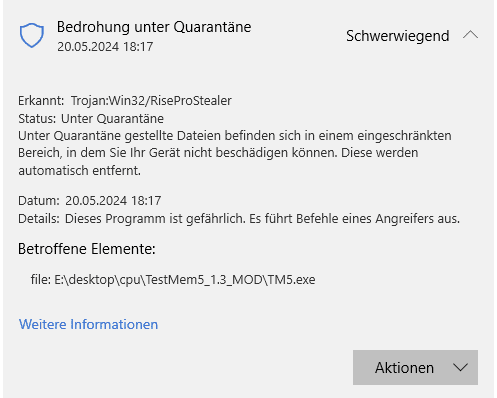Click the Unter Quarantäne status value
This screenshot has width=497, height=398.
coord(112,119)
